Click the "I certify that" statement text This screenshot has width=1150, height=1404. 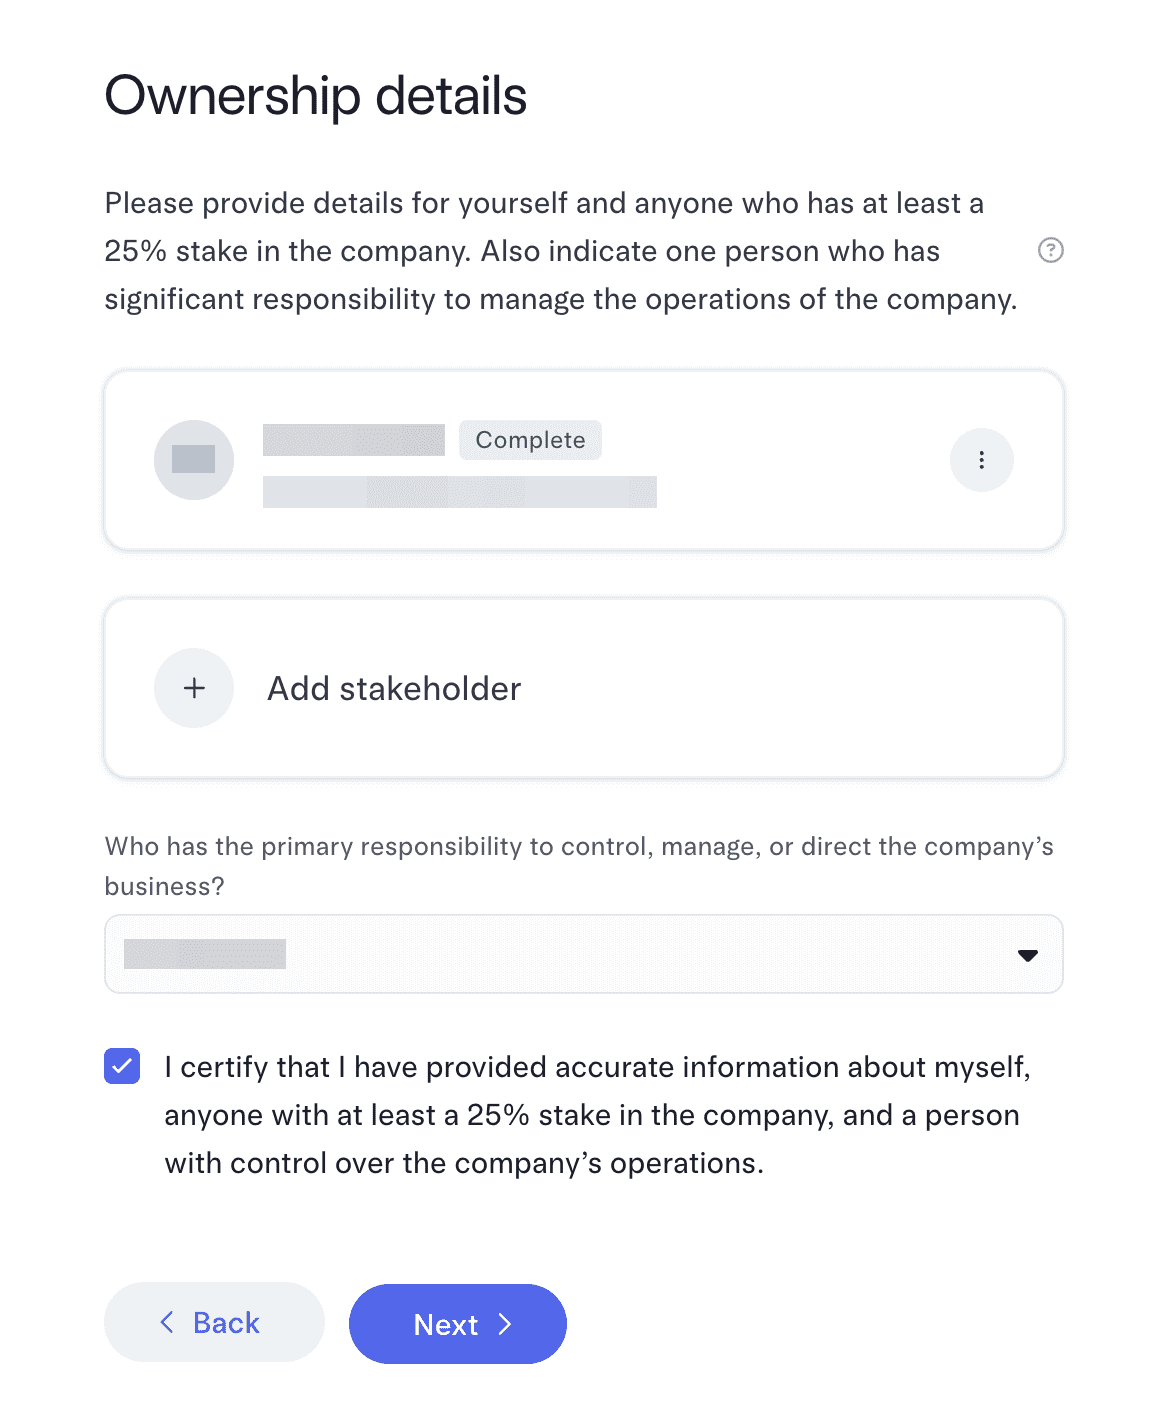pyautogui.click(x=596, y=1115)
